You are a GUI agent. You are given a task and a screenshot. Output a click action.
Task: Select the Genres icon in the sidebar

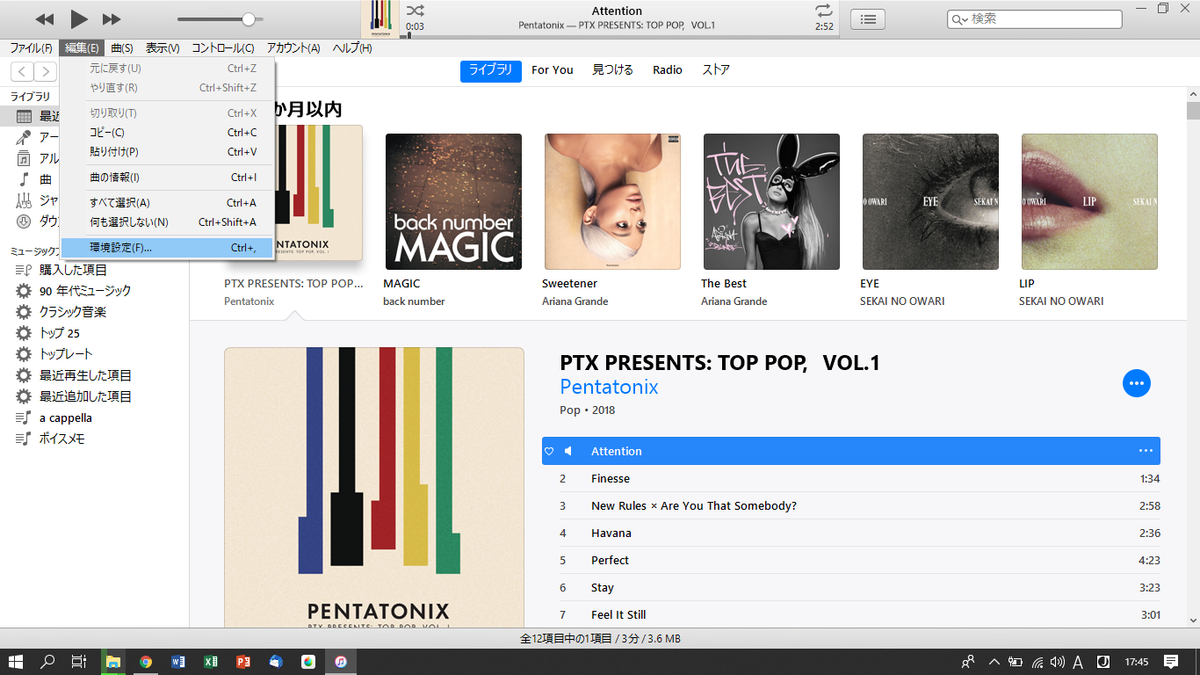(x=24, y=200)
